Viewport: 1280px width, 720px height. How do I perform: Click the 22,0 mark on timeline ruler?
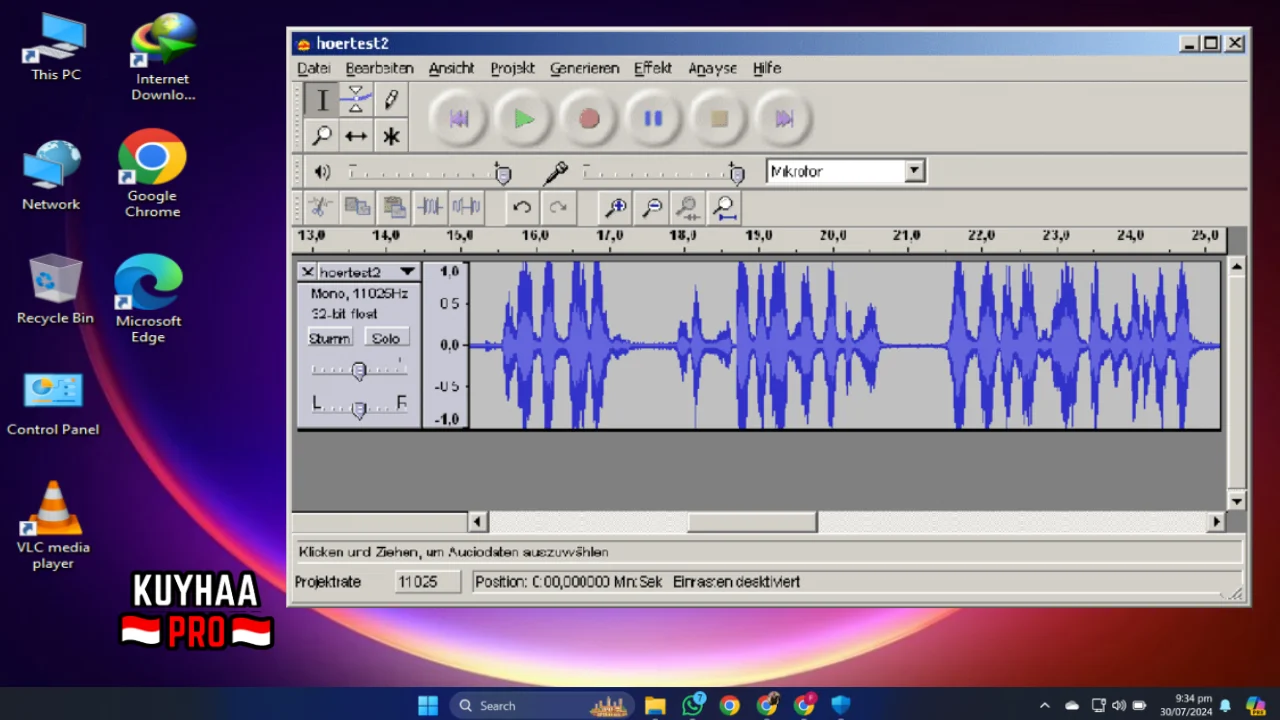click(x=981, y=236)
